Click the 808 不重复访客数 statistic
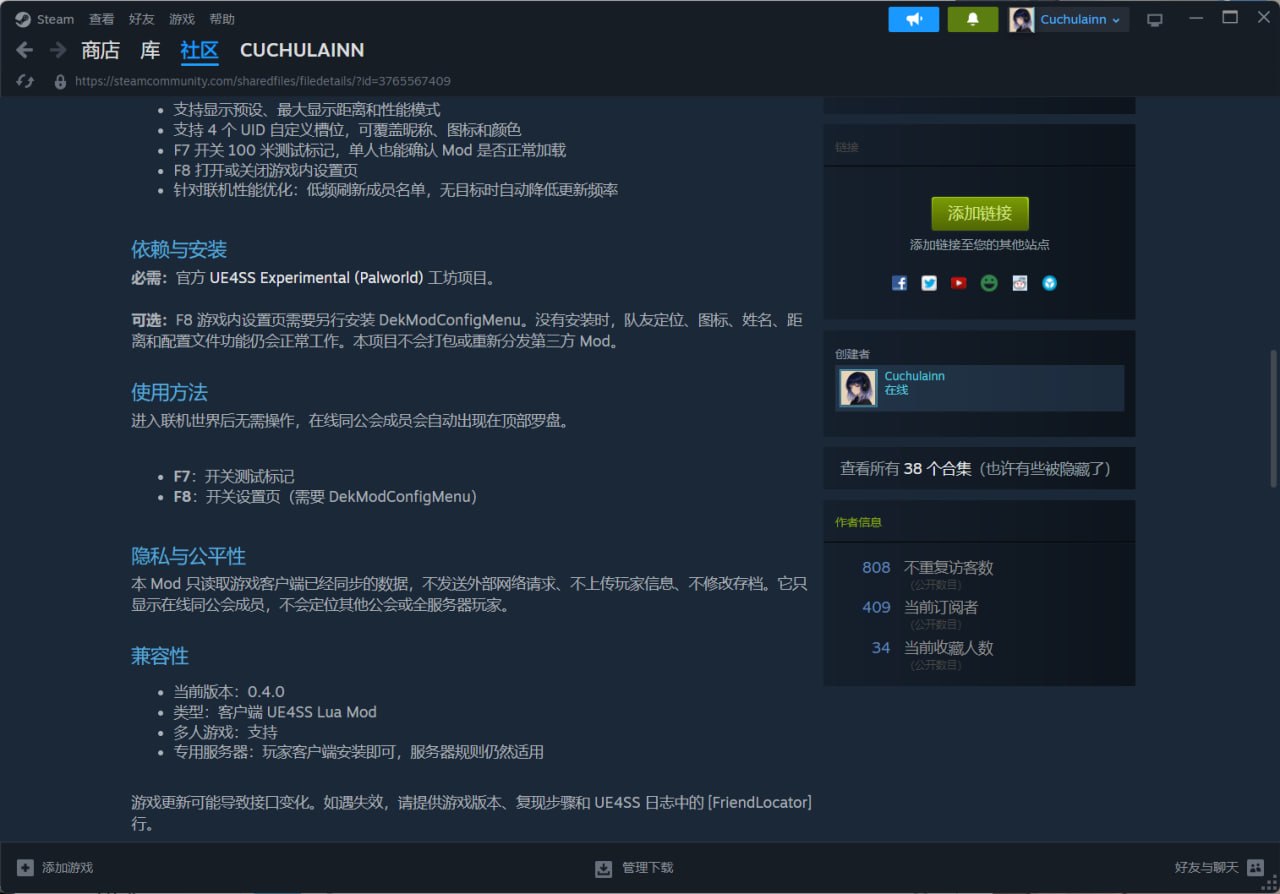1280x894 pixels. point(927,568)
